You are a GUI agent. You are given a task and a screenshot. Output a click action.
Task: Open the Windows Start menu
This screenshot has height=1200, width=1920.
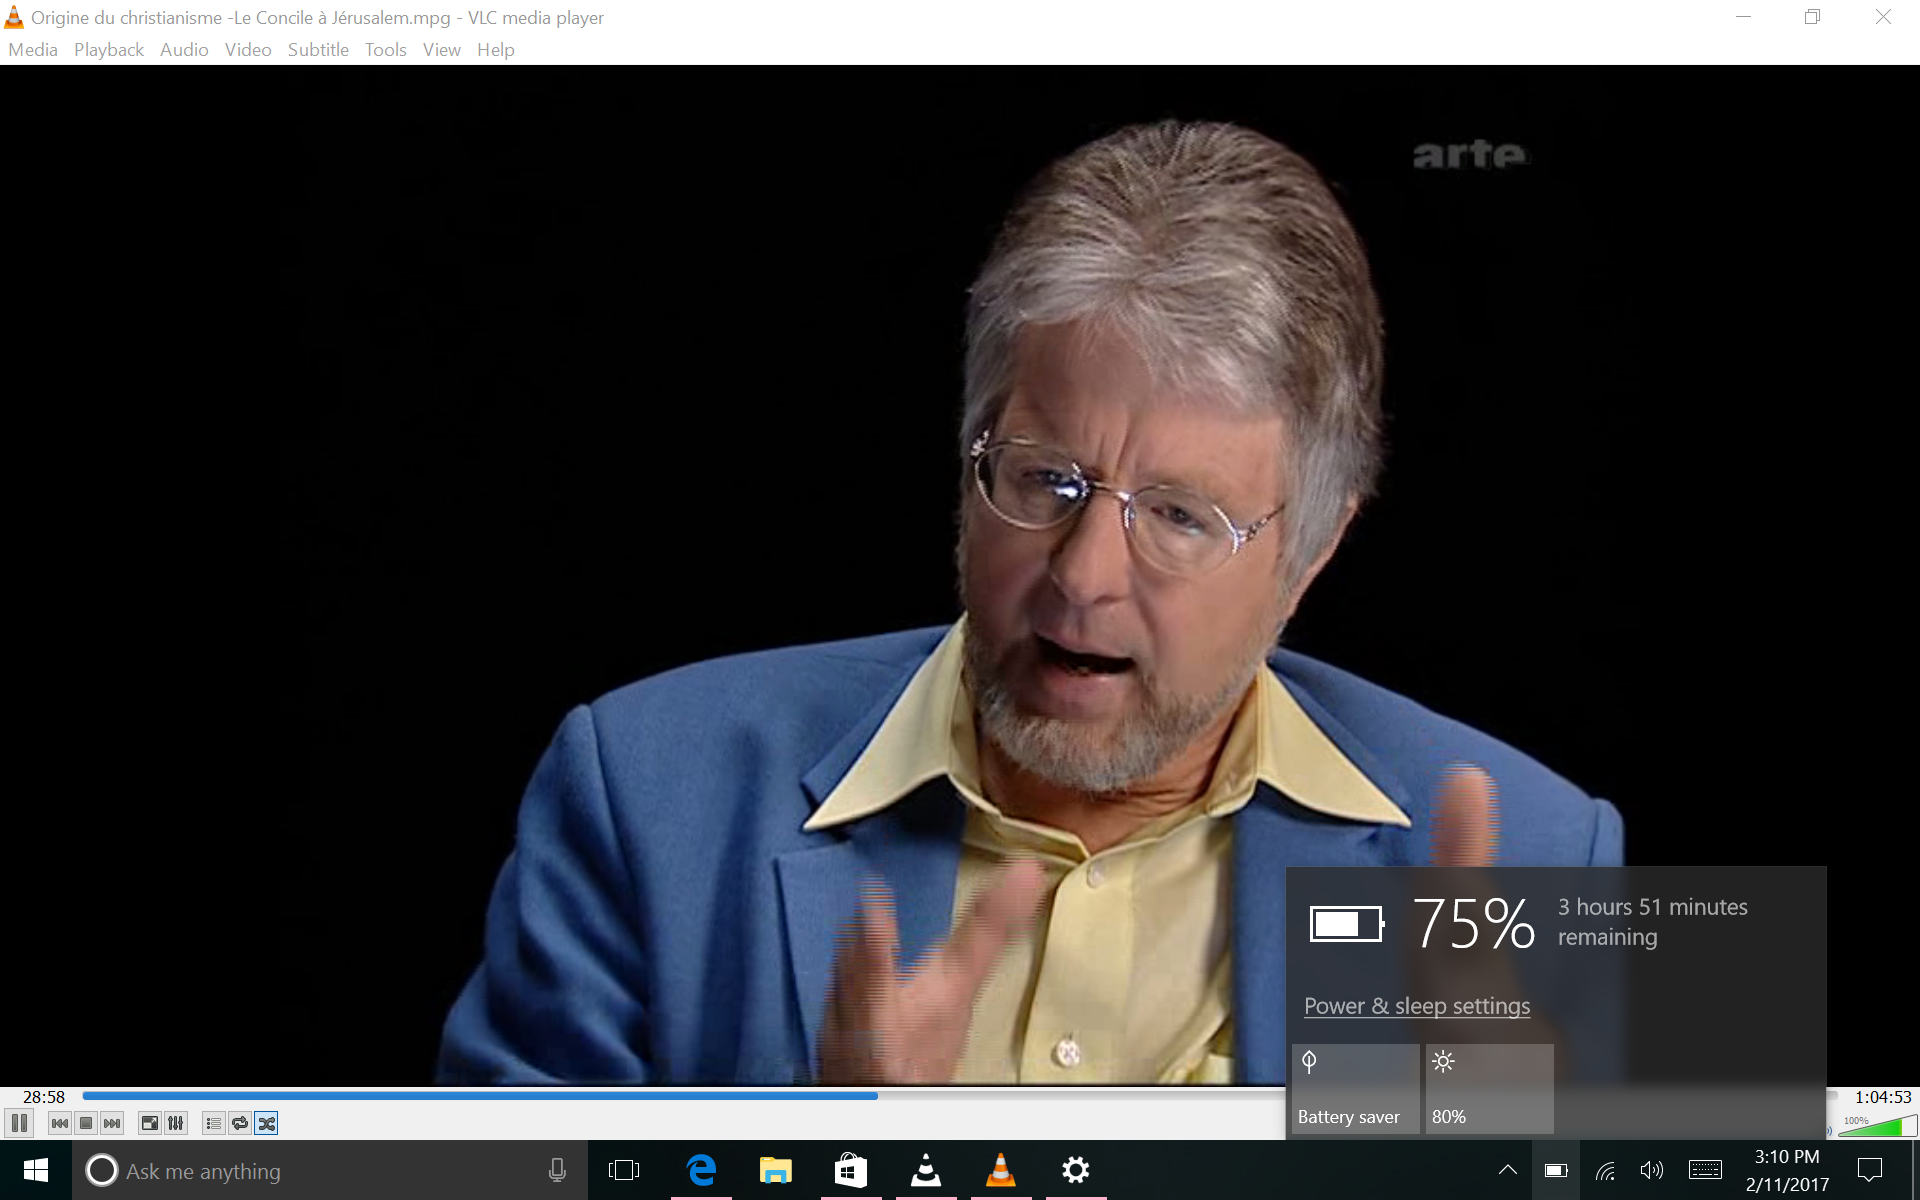coord(36,1170)
